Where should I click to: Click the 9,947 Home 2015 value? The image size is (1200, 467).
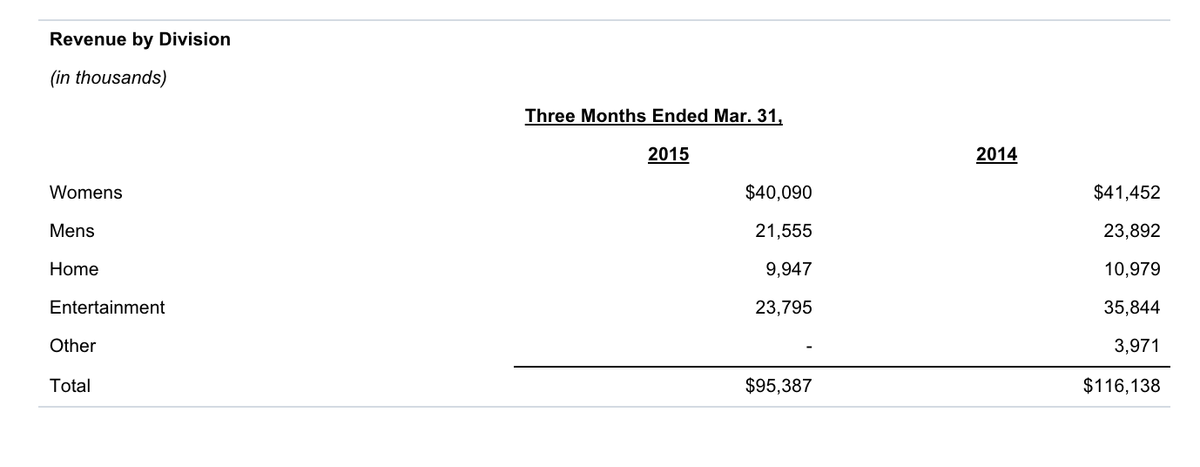pyautogui.click(x=789, y=269)
